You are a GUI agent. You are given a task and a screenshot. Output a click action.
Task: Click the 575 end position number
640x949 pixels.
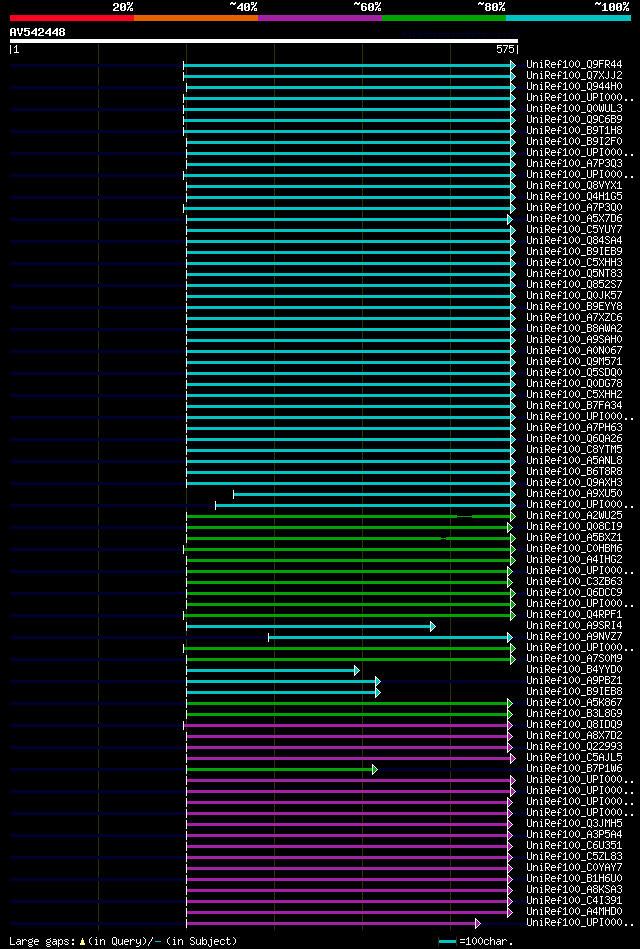coord(506,50)
